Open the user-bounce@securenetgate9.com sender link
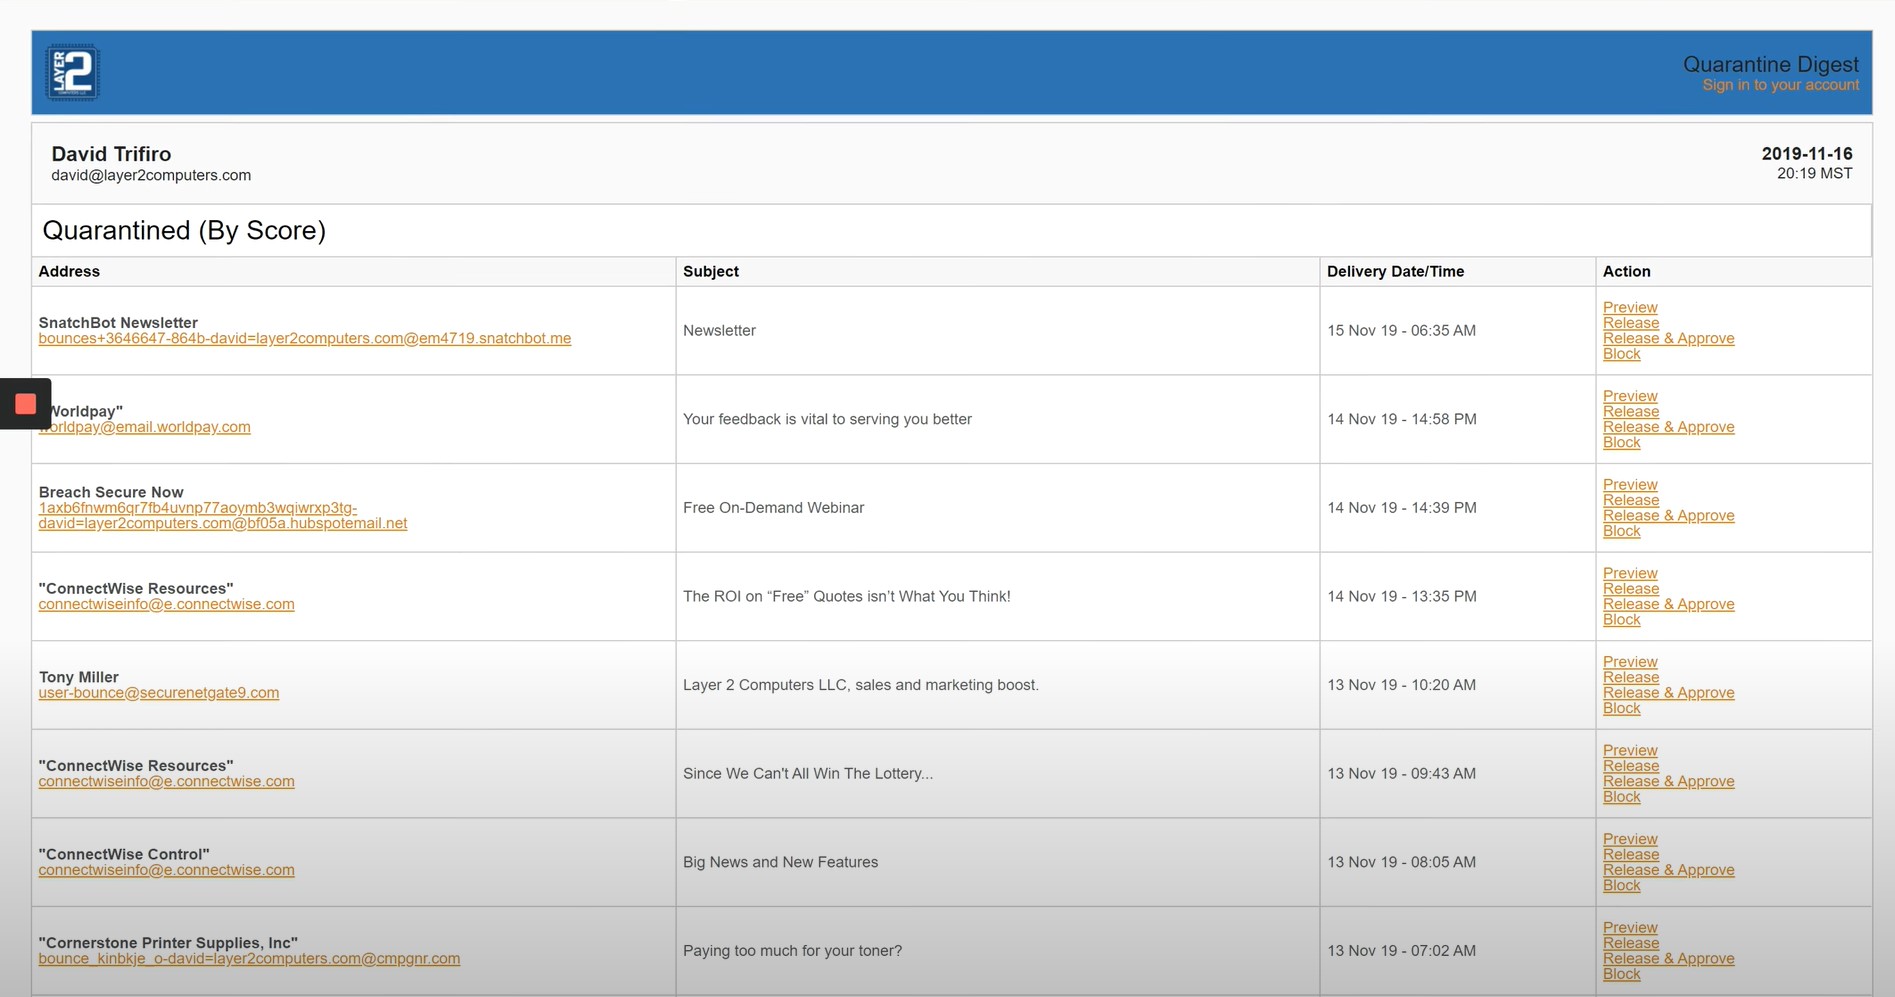 click(x=158, y=692)
